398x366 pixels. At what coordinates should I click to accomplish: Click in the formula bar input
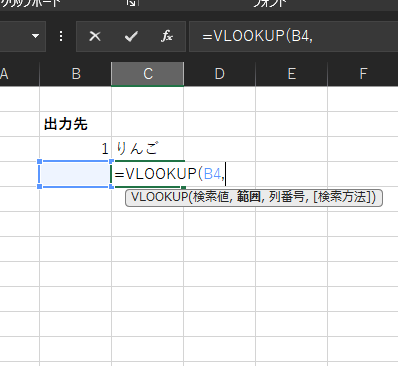pyautogui.click(x=293, y=36)
